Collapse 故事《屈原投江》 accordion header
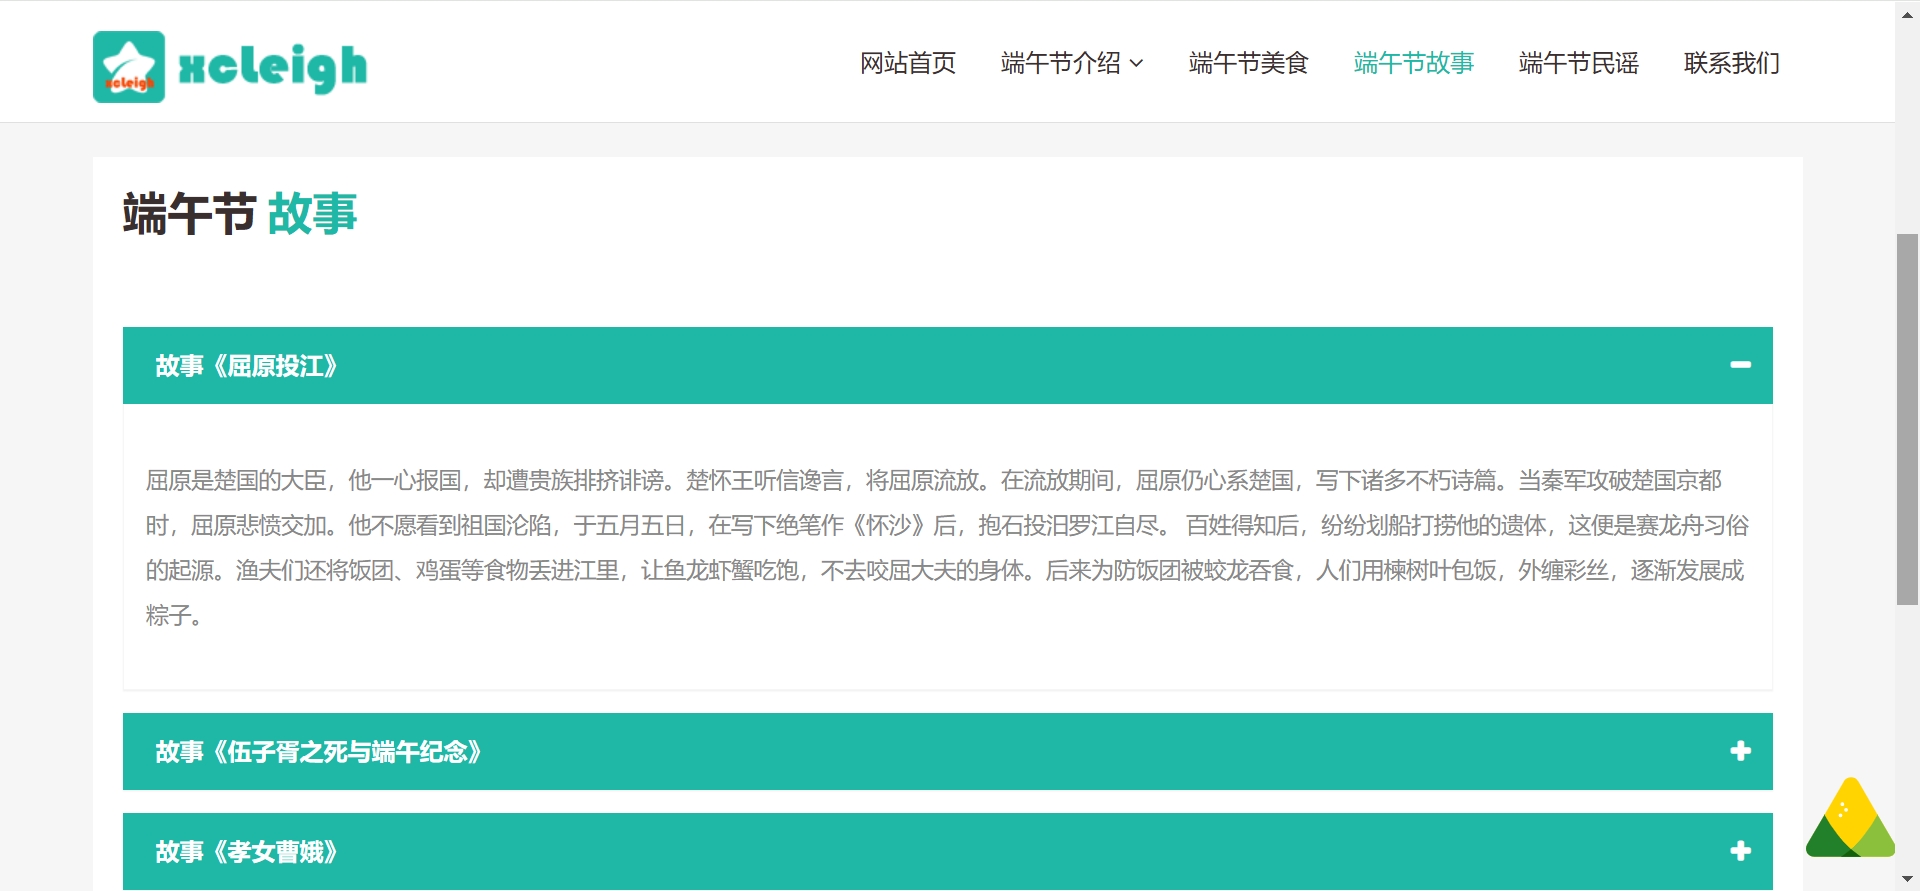The image size is (1920, 891). point(948,365)
